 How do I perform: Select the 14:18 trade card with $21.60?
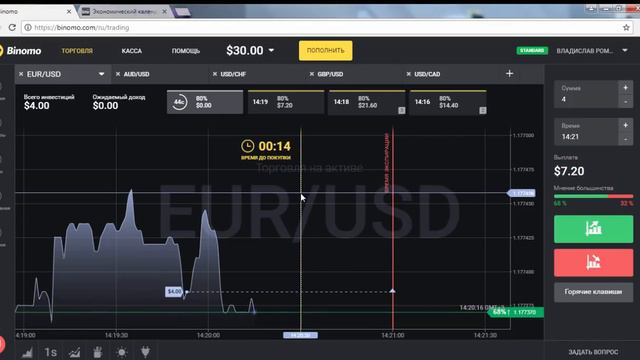[x=367, y=102]
